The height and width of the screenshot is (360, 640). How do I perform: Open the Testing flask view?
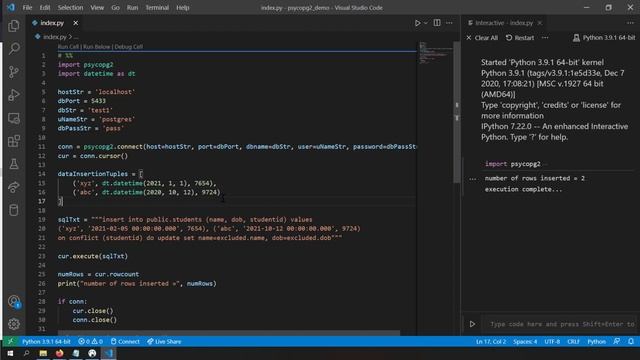pyautogui.click(x=14, y=164)
